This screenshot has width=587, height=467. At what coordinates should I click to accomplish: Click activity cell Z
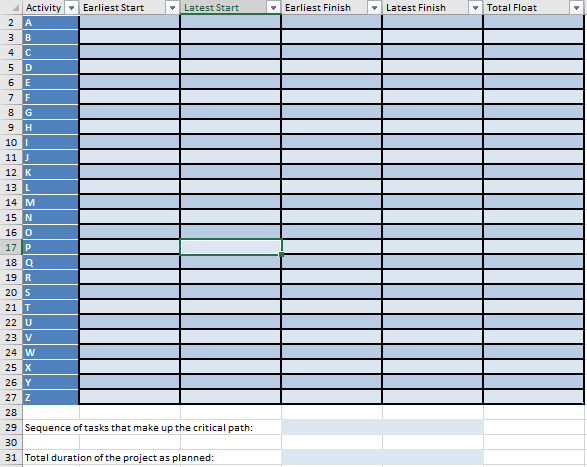[x=51, y=397]
